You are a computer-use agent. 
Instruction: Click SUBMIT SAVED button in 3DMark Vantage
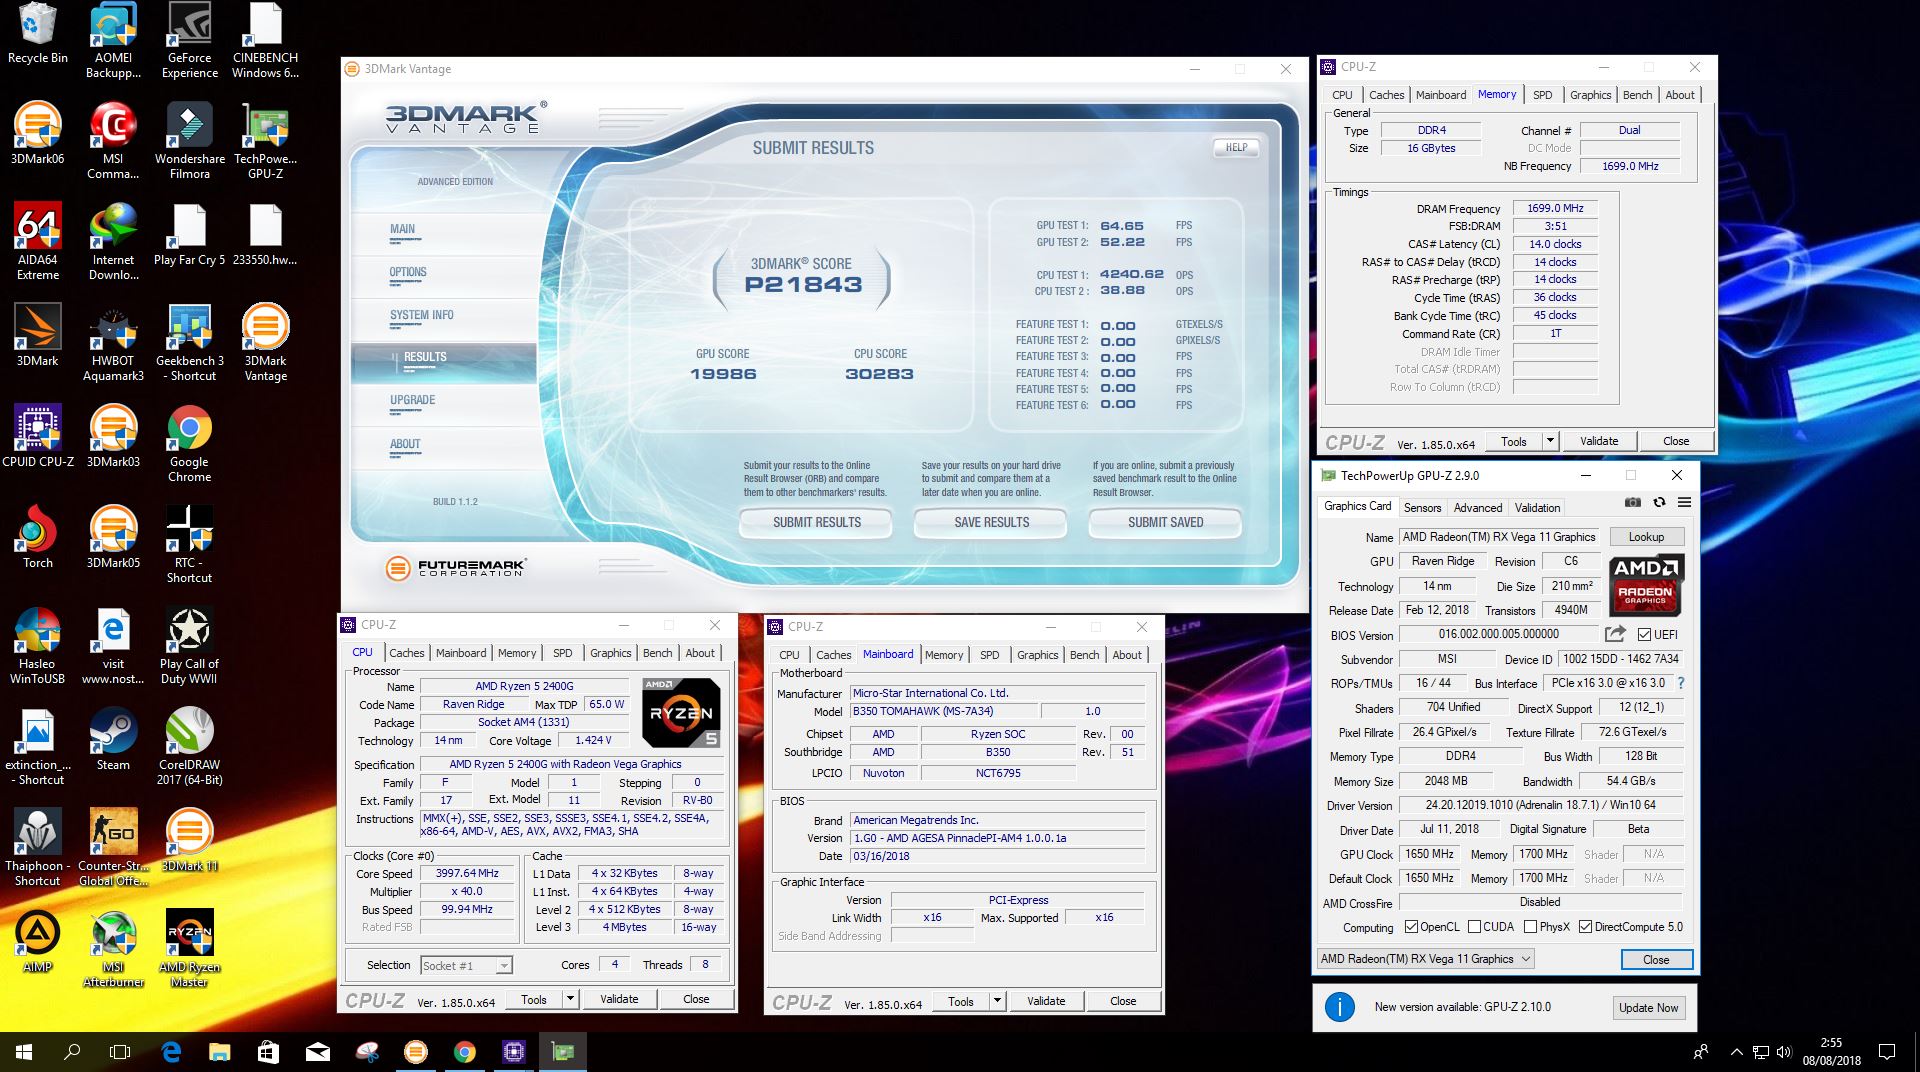[x=1165, y=522]
